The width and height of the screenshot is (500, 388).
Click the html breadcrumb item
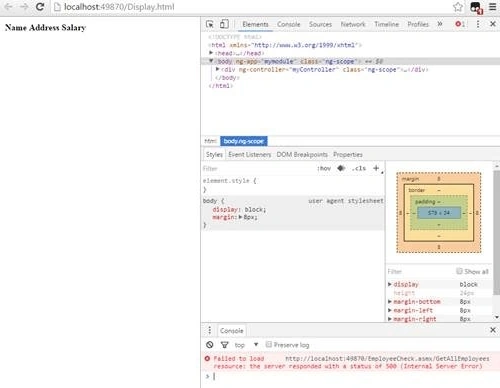click(x=210, y=141)
